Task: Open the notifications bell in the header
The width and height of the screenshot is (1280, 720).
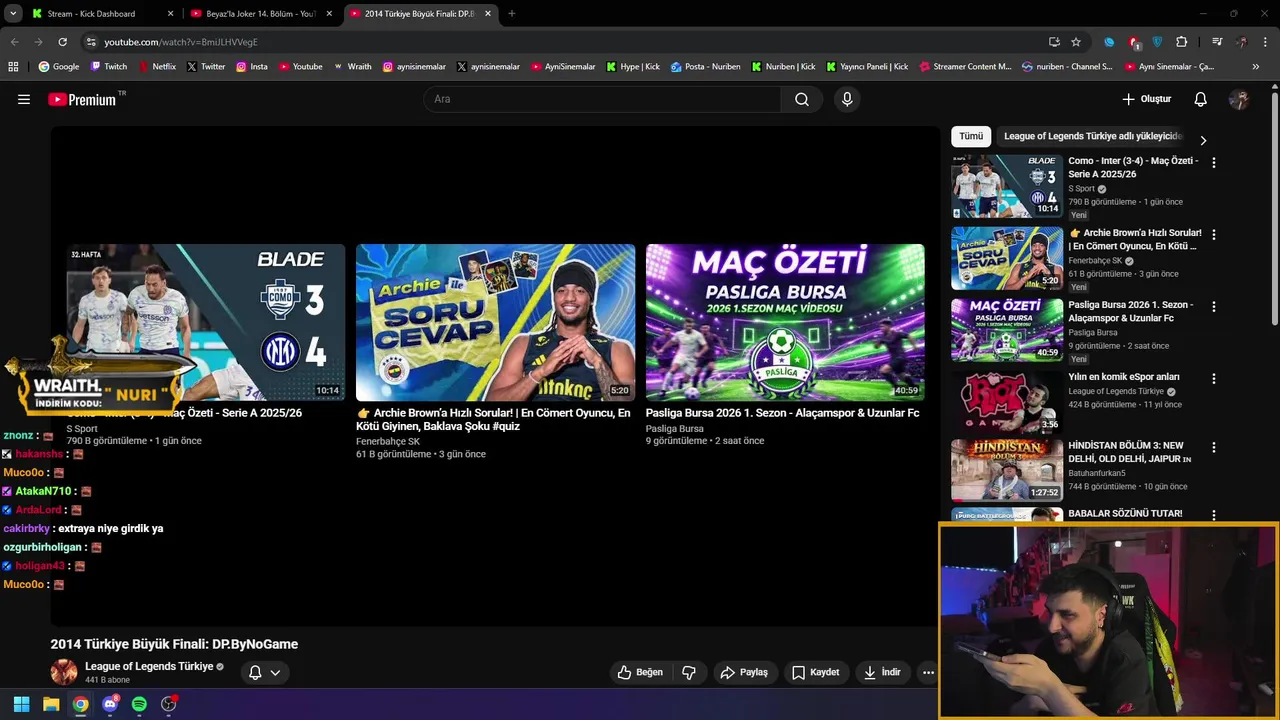Action: [1201, 99]
